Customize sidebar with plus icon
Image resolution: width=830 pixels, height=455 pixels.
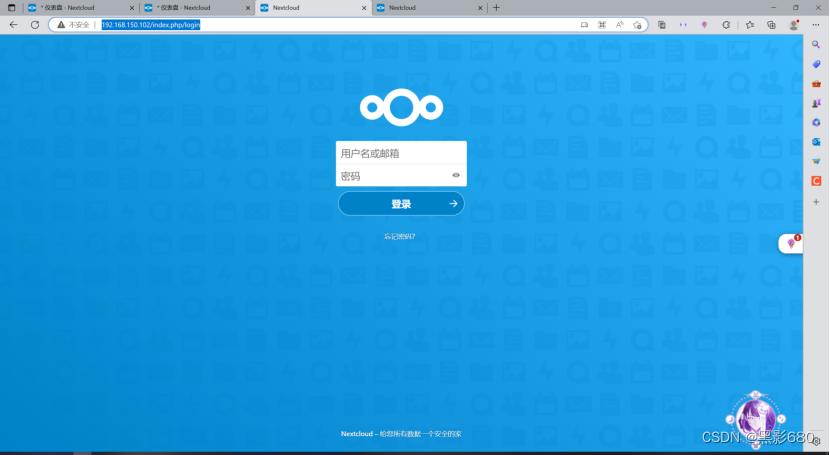coord(816,202)
